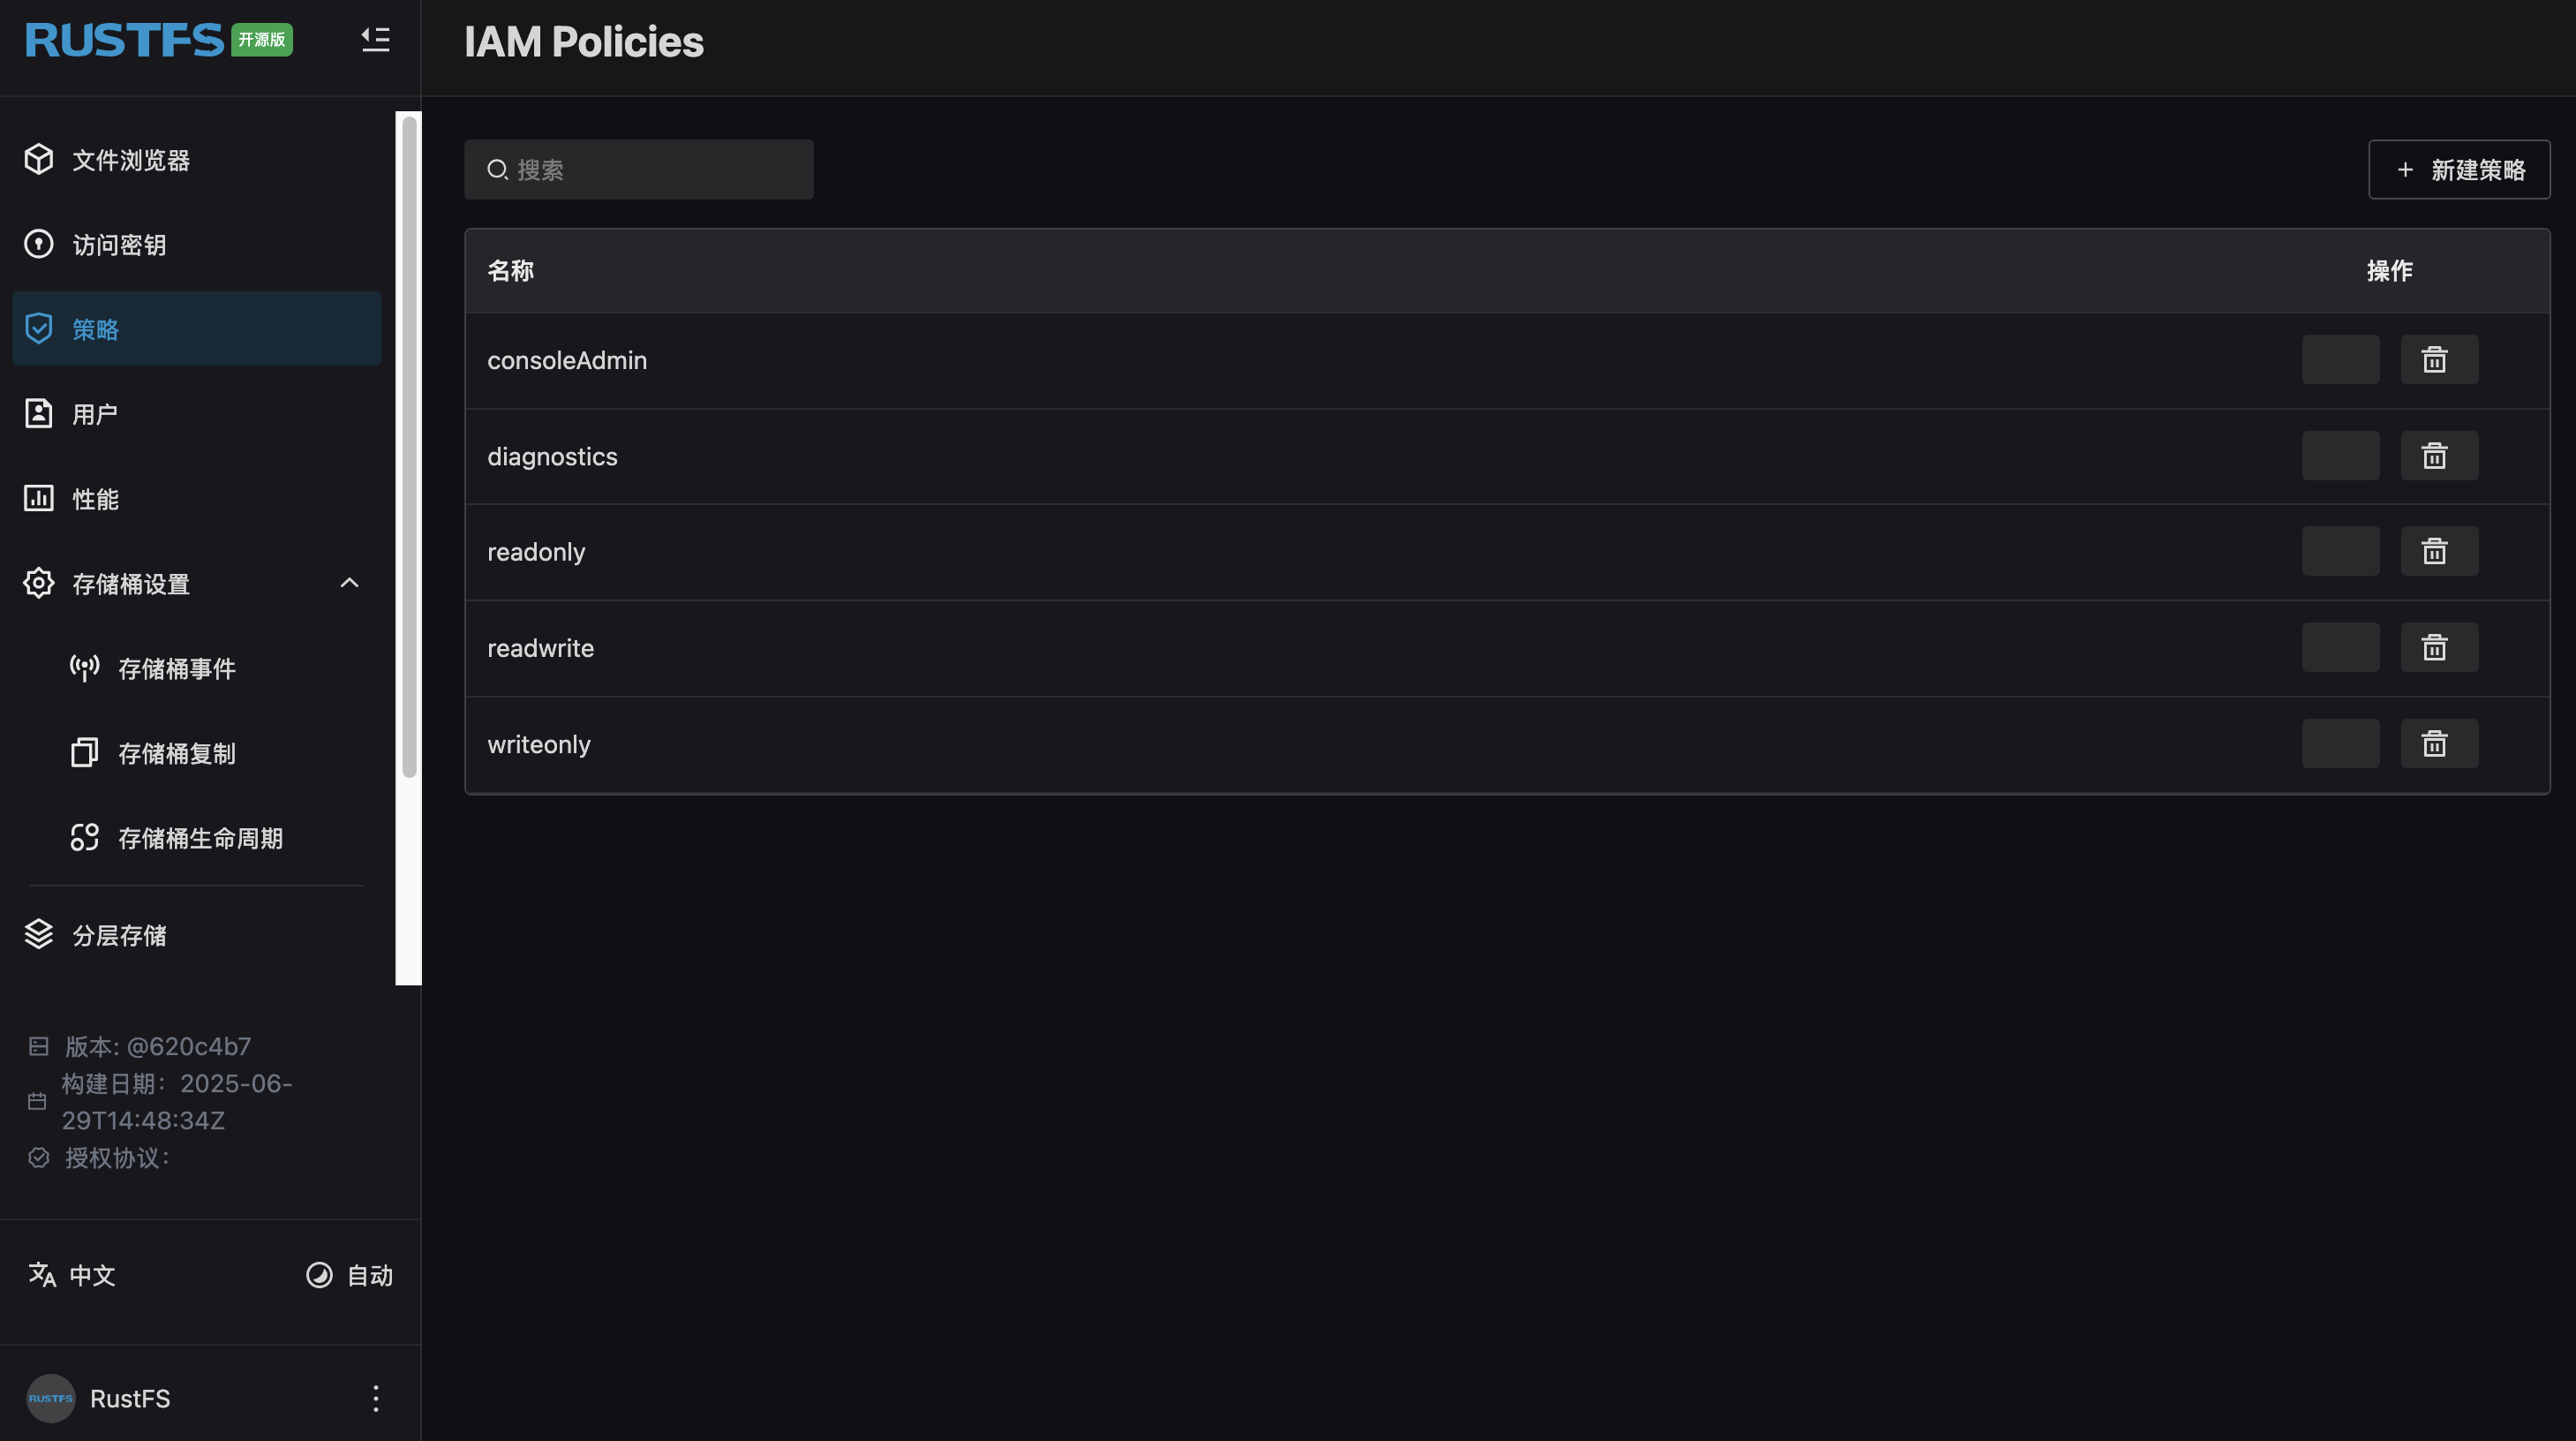Open 存储桶生命周期 lifecycle settings

tap(200, 838)
